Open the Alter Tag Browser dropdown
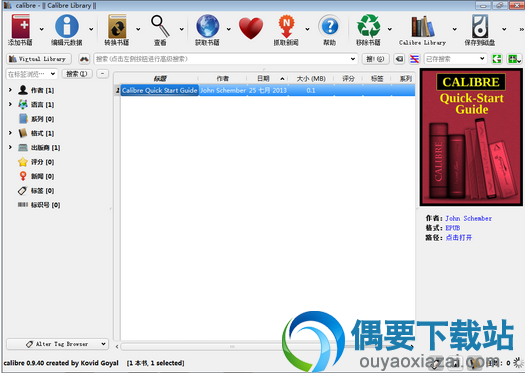 pos(58,344)
